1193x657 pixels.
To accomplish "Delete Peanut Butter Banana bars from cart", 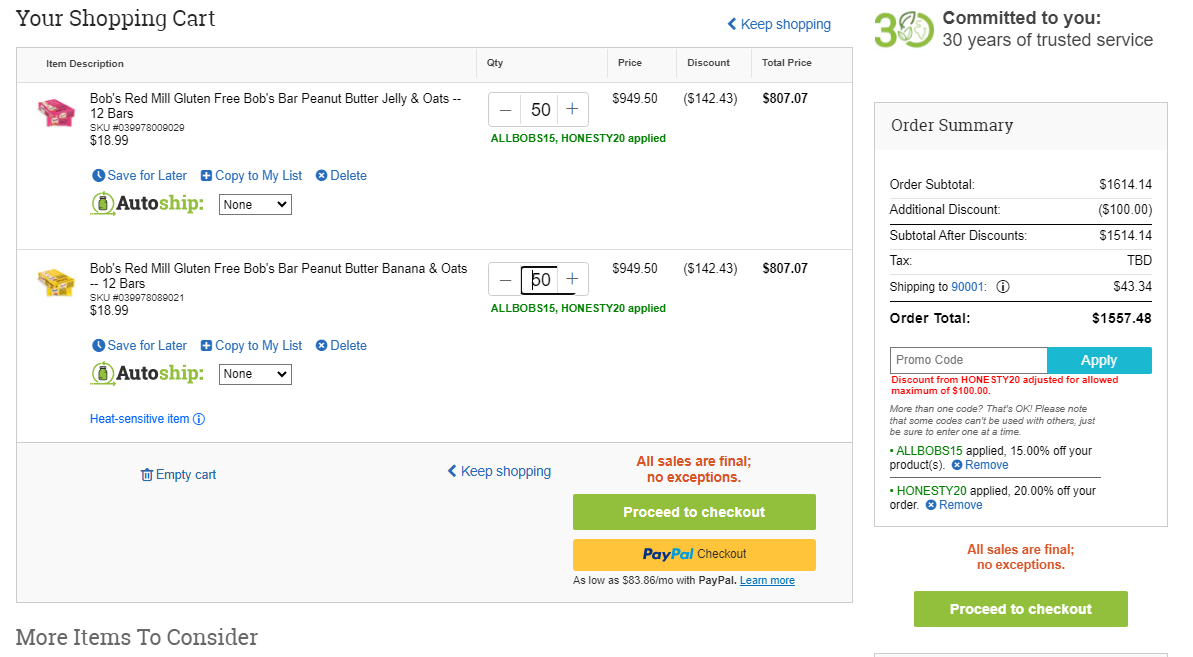I will click(341, 345).
